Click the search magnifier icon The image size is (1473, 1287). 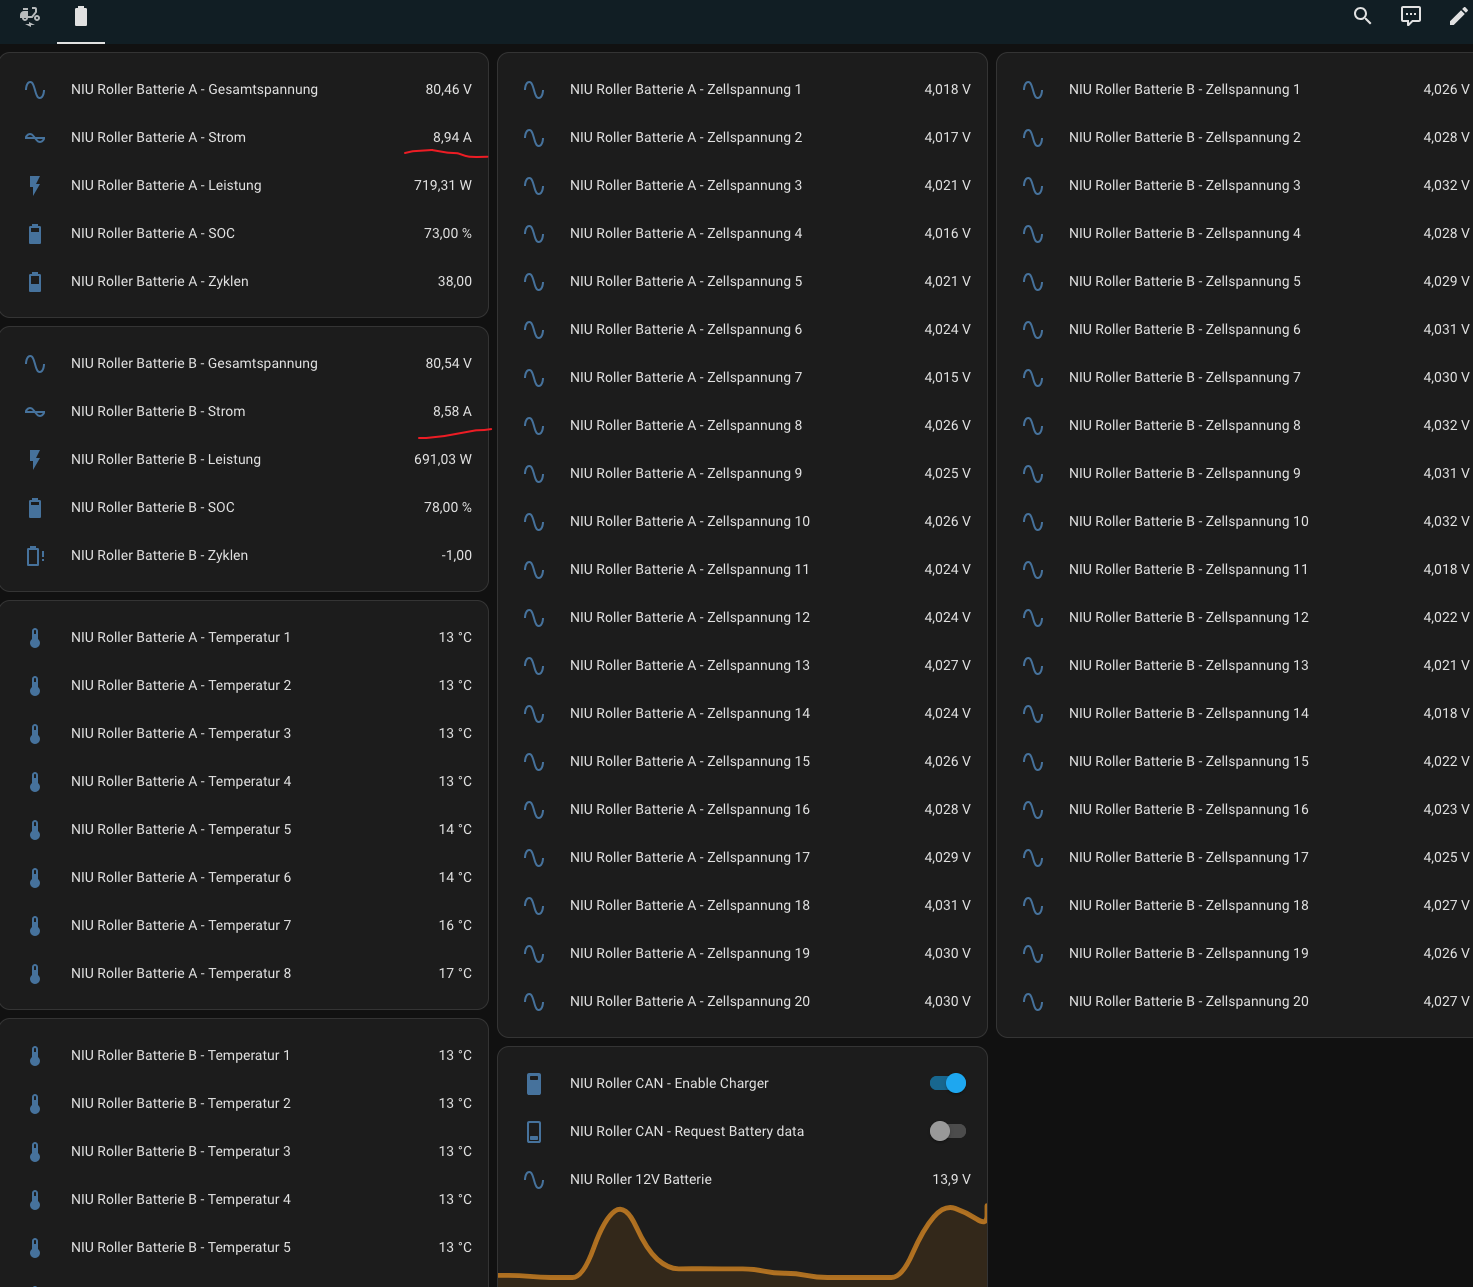[x=1362, y=16]
